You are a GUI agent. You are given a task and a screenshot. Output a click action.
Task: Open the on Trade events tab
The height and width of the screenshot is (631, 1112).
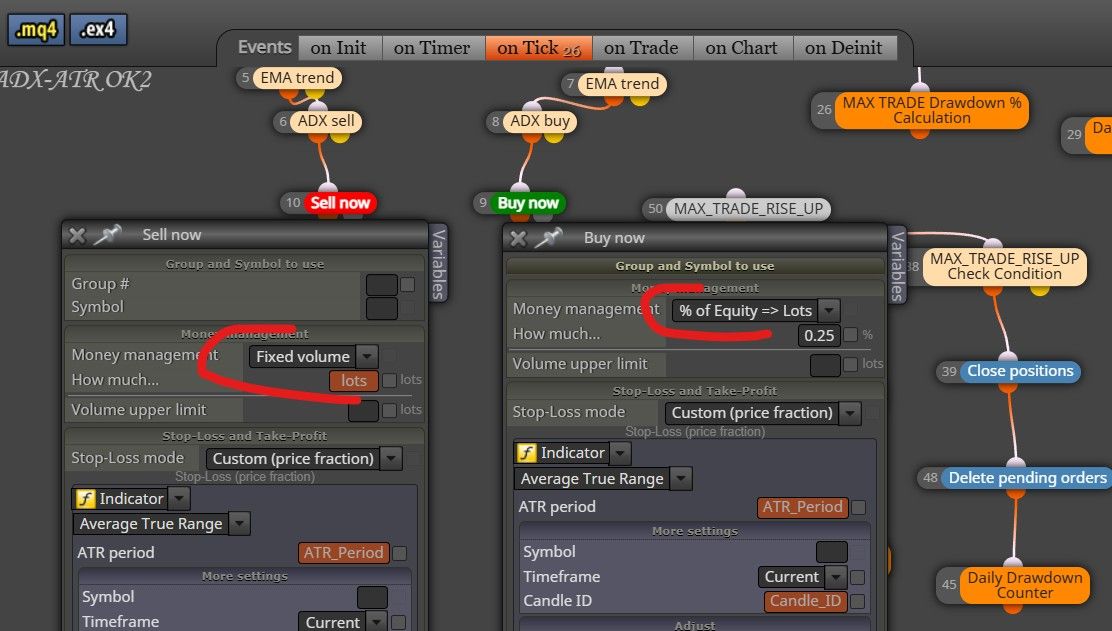(641, 48)
